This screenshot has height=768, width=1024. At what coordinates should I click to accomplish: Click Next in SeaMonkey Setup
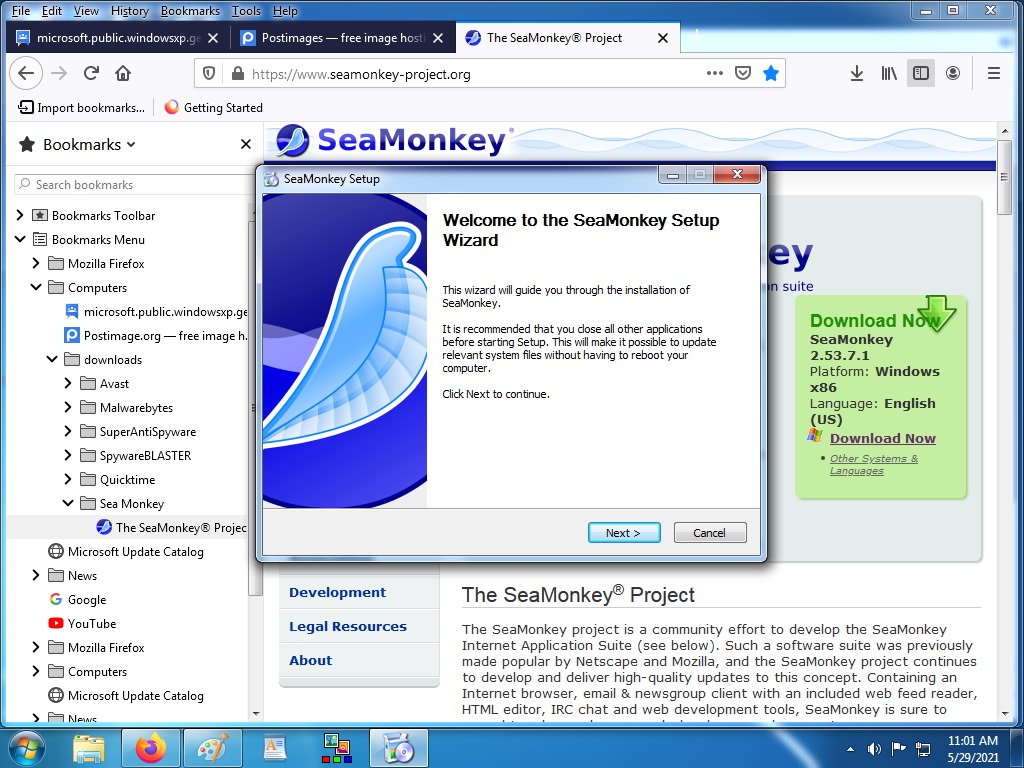coord(624,533)
